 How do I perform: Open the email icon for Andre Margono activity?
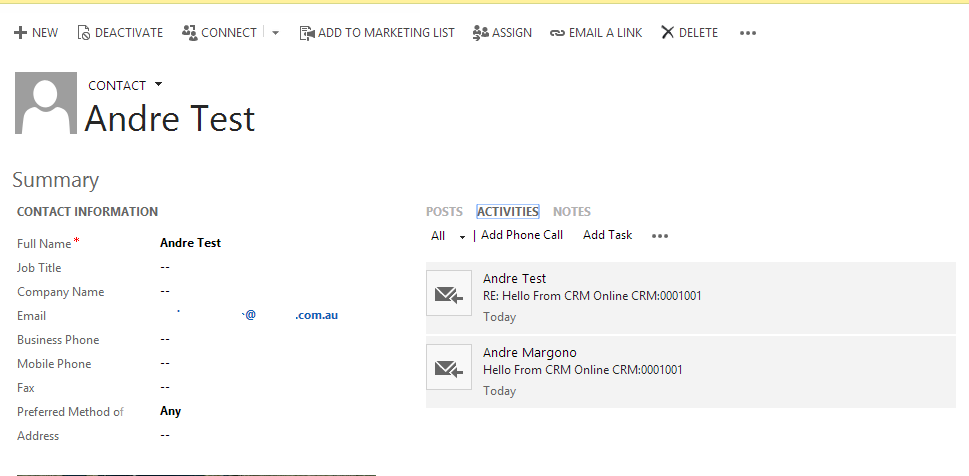click(x=448, y=367)
